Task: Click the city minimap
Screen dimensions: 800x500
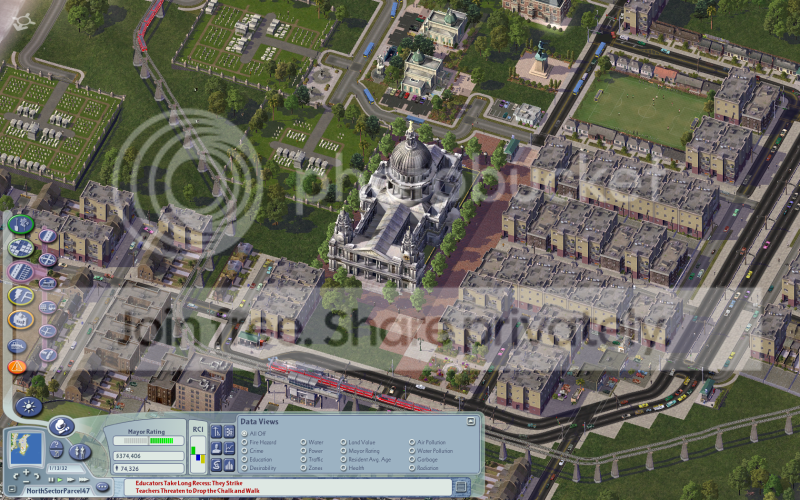Action: 26,448
